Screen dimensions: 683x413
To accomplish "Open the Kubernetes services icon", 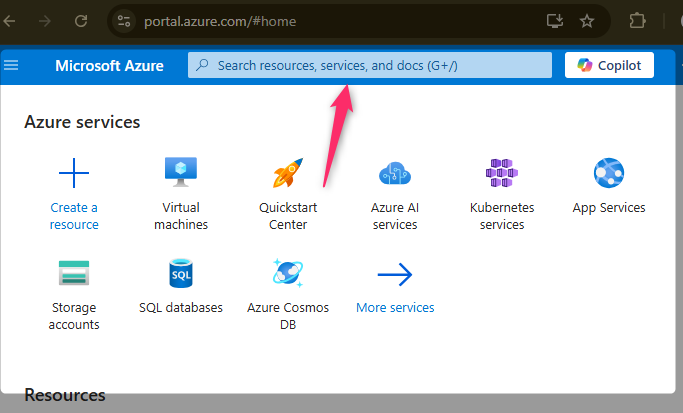I will pos(502,173).
